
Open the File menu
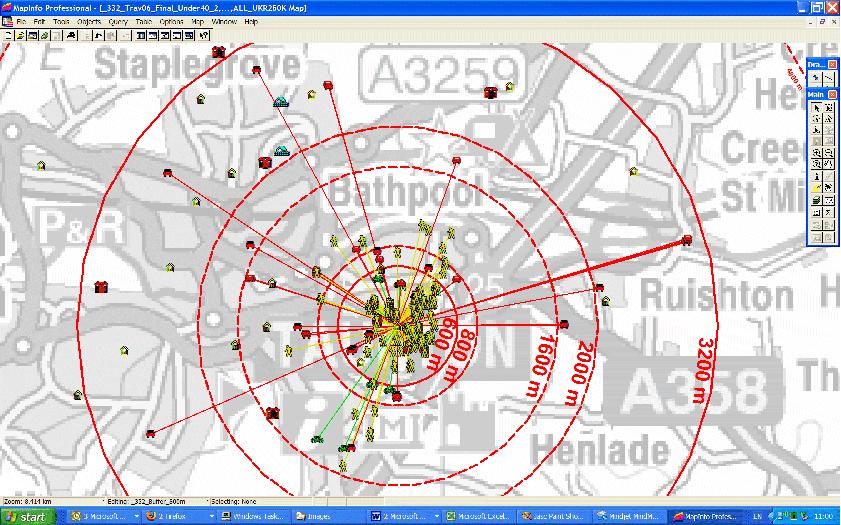click(x=21, y=22)
